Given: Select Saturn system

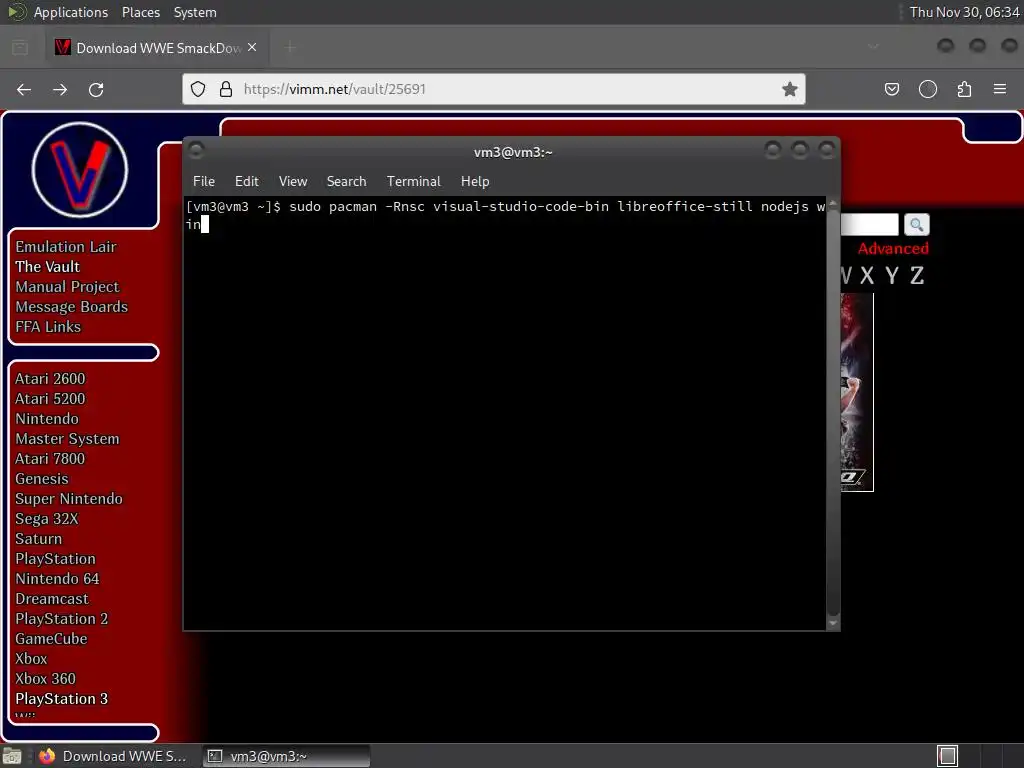Looking at the screenshot, I should click(x=39, y=539).
